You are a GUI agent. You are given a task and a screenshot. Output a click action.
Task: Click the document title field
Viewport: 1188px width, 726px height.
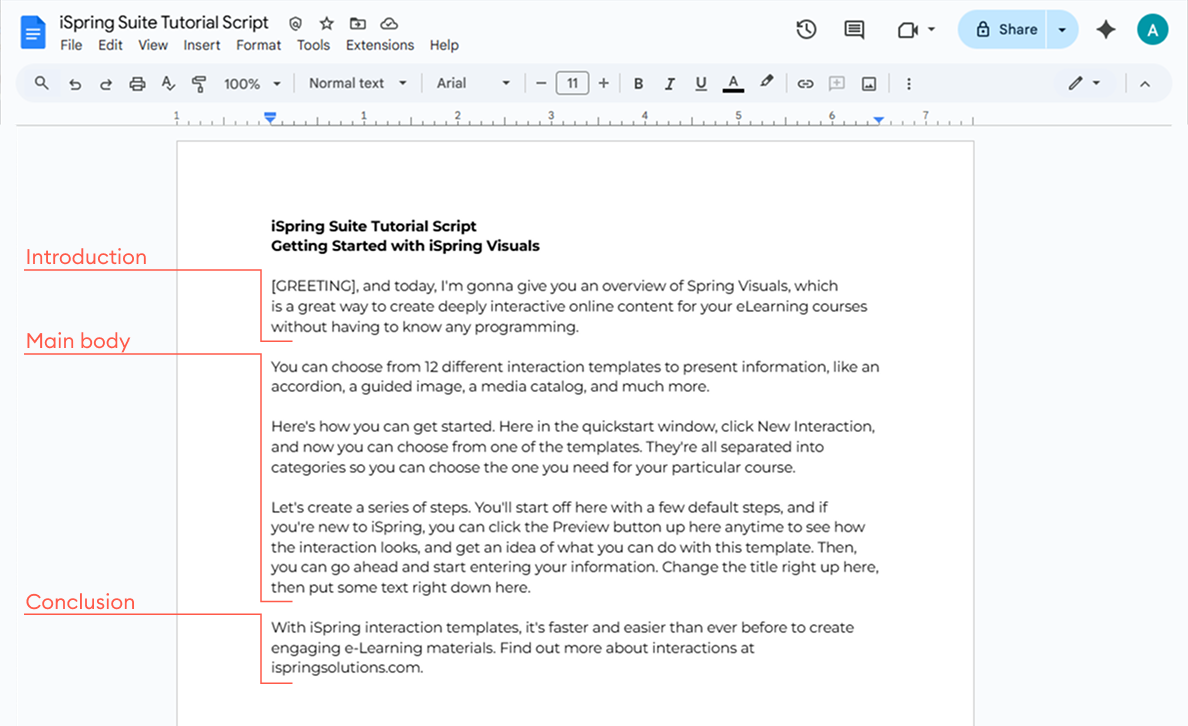[165, 22]
